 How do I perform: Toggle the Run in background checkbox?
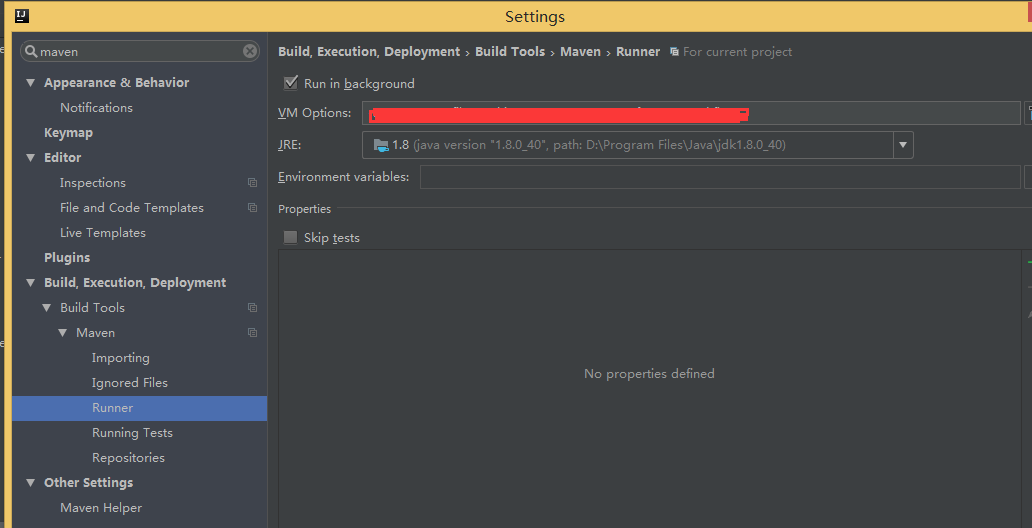(290, 83)
